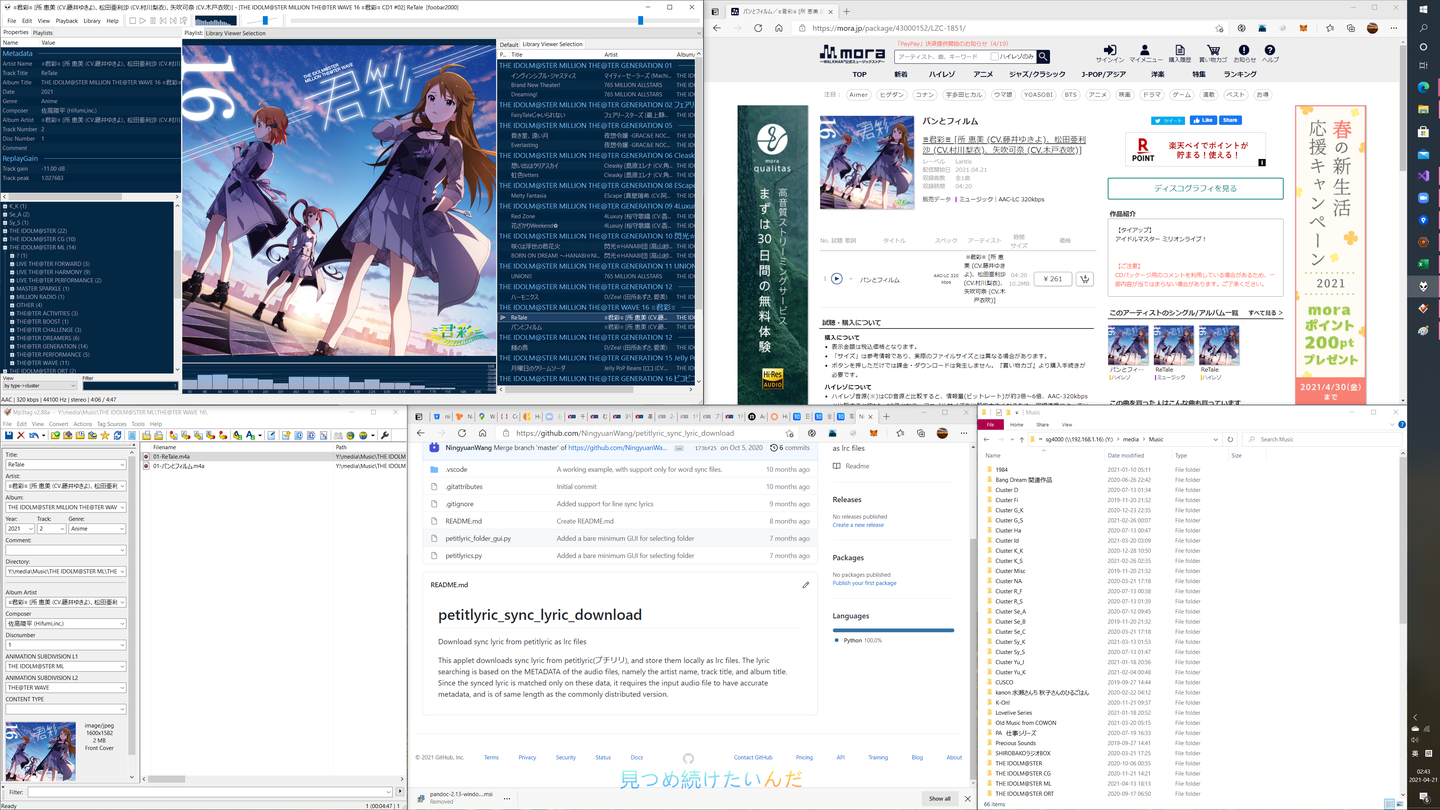Open the Playback menu in foobar2000
1440x810 pixels.
67,21
